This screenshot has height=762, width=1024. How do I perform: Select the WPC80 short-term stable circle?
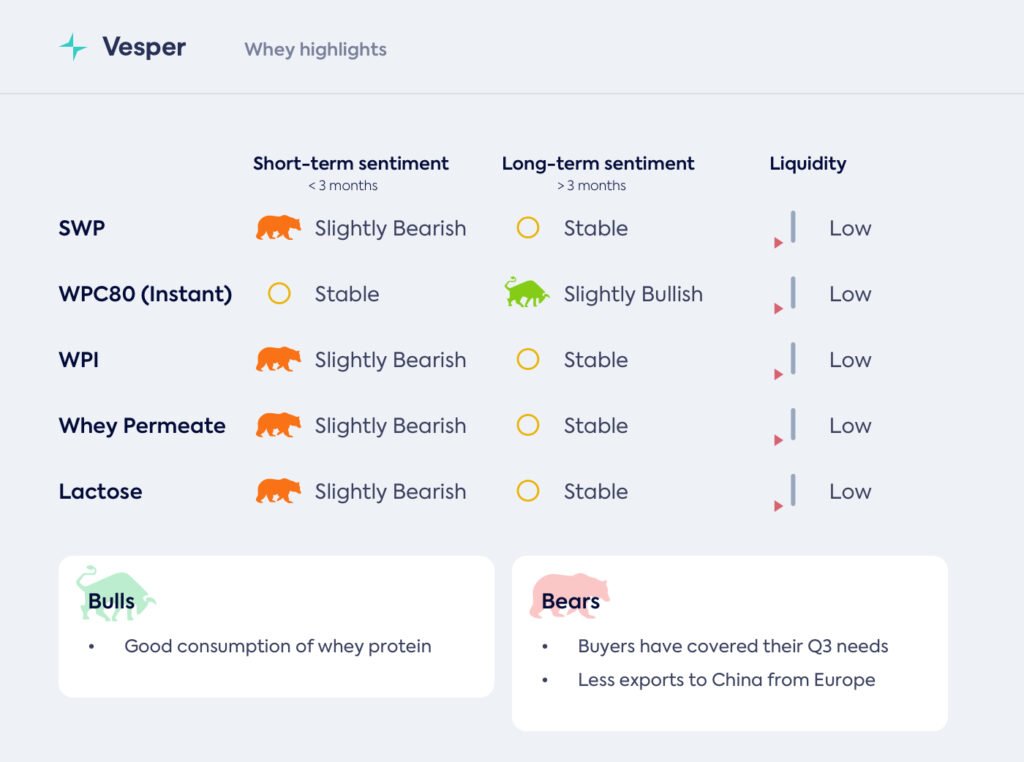(x=279, y=294)
